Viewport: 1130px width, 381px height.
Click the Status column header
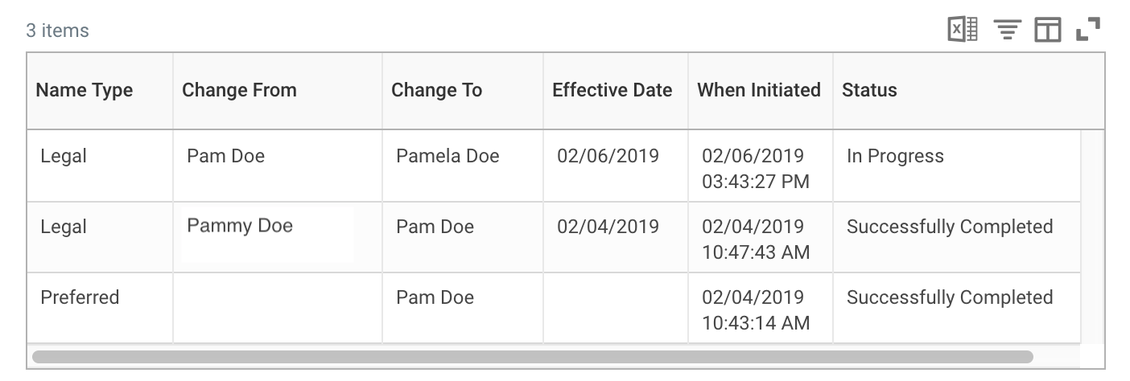870,90
